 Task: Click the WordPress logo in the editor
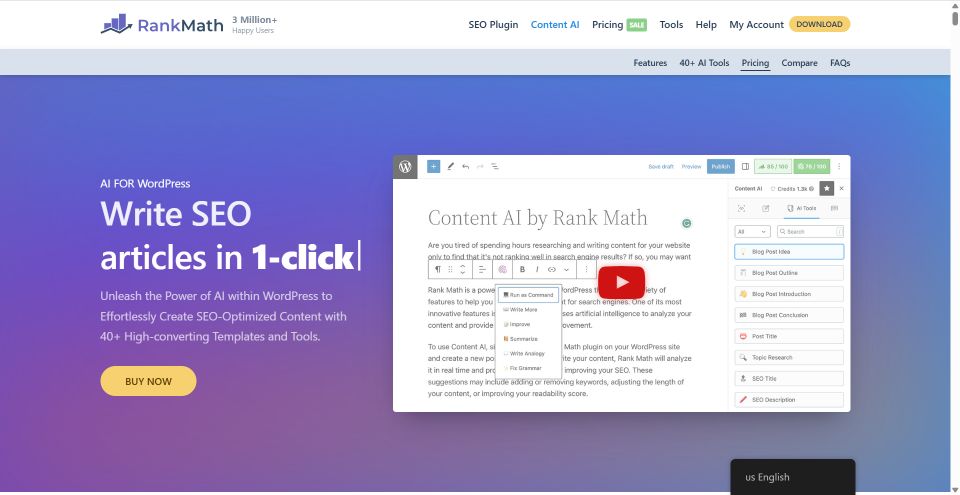click(405, 166)
